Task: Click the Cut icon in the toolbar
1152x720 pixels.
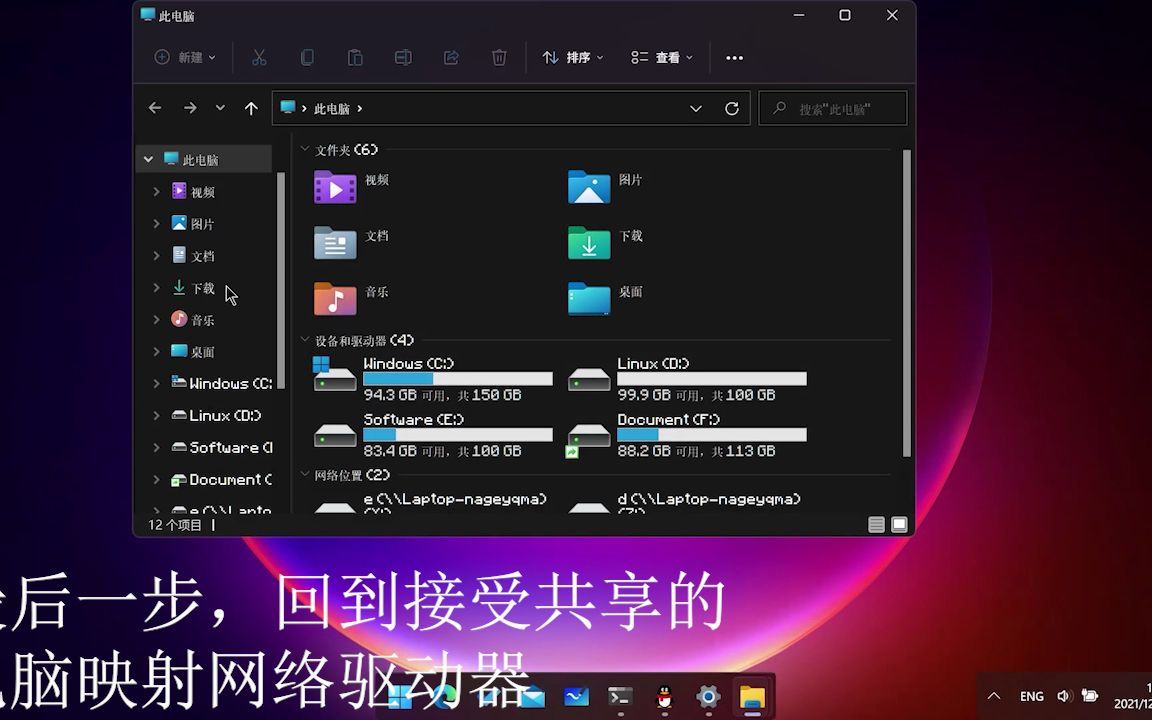Action: tap(259, 57)
